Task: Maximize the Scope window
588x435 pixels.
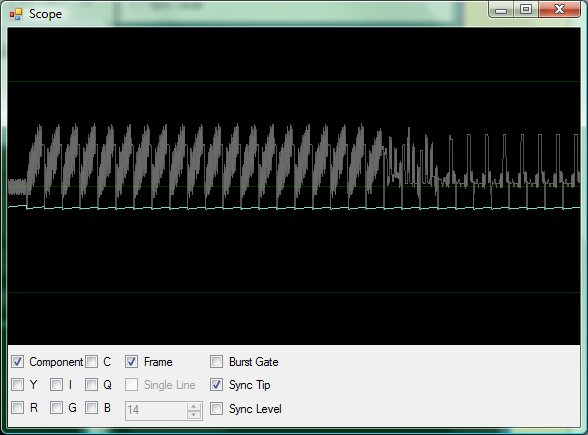Action: click(526, 9)
